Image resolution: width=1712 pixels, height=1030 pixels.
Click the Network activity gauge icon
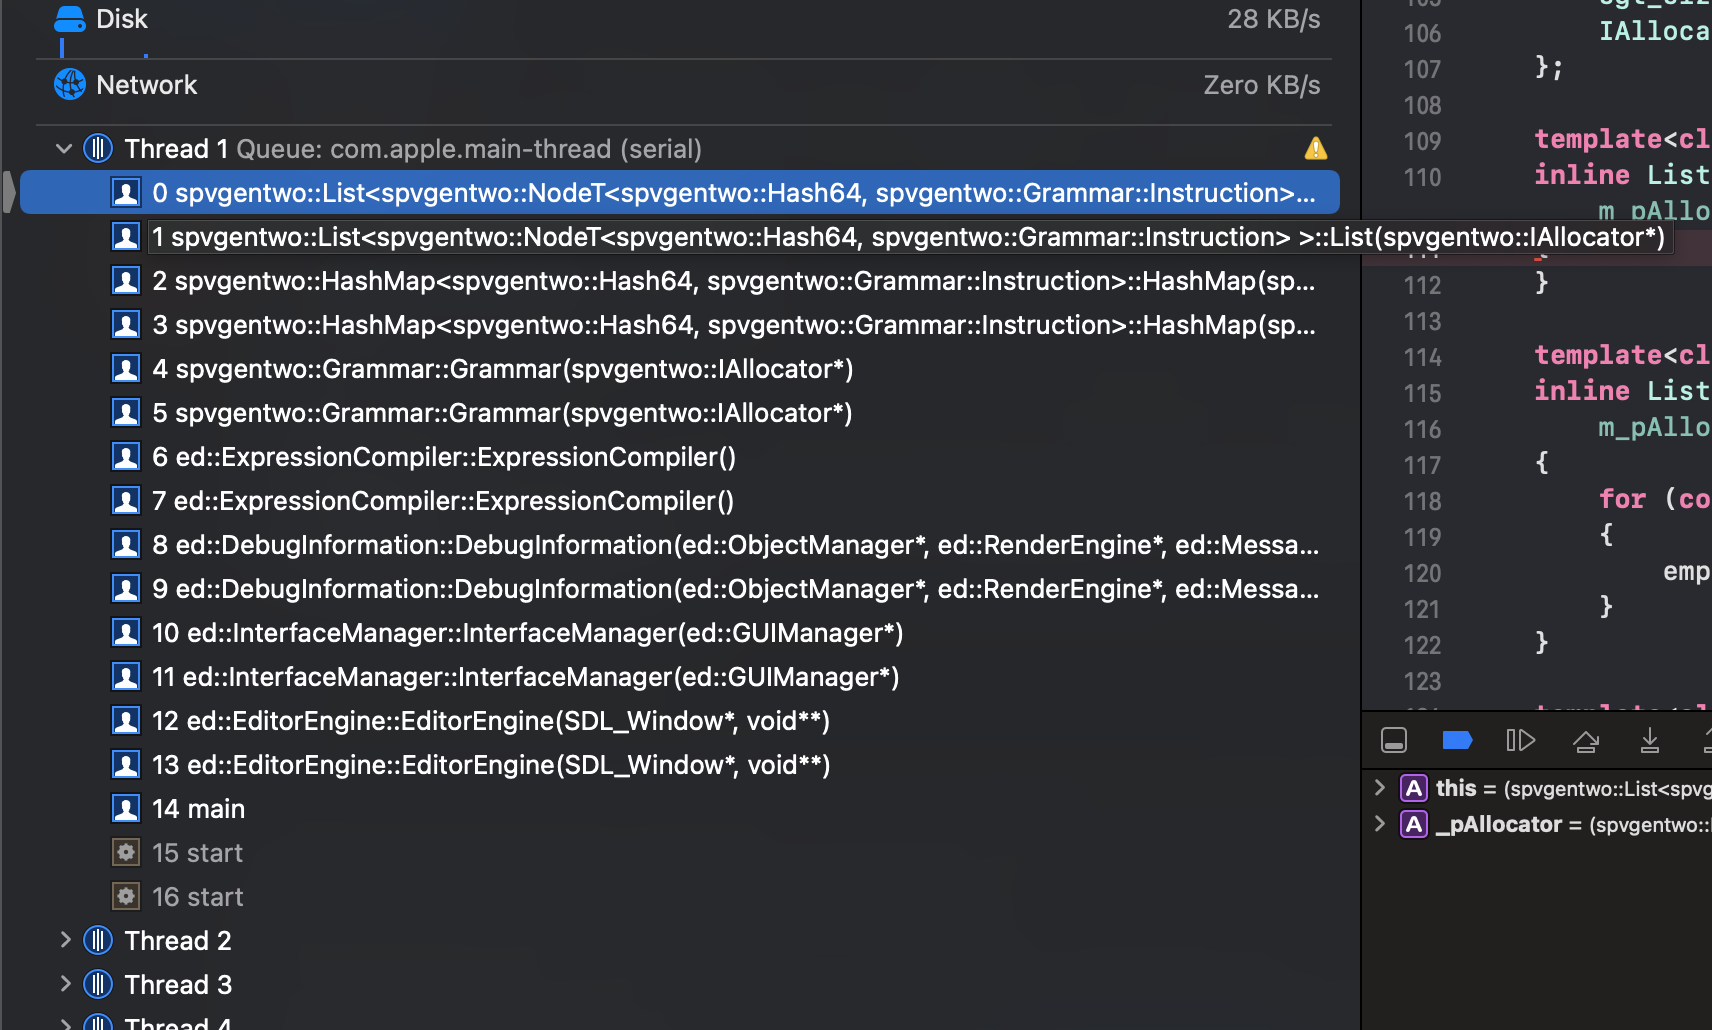(x=69, y=84)
